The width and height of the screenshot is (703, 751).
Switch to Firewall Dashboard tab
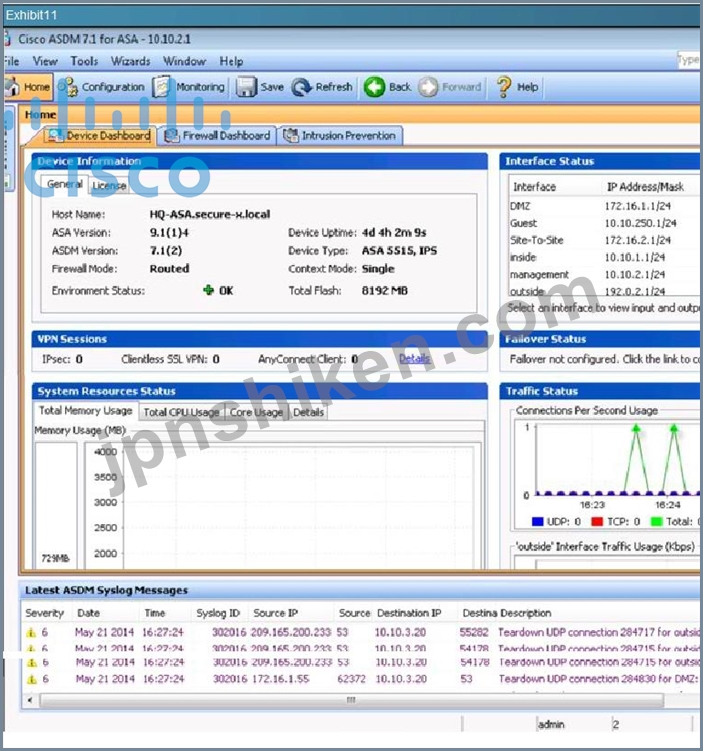tap(217, 136)
